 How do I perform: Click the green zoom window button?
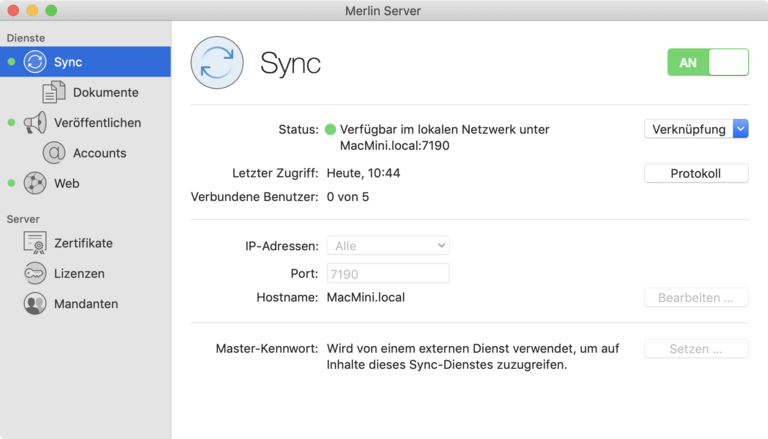coord(51,10)
